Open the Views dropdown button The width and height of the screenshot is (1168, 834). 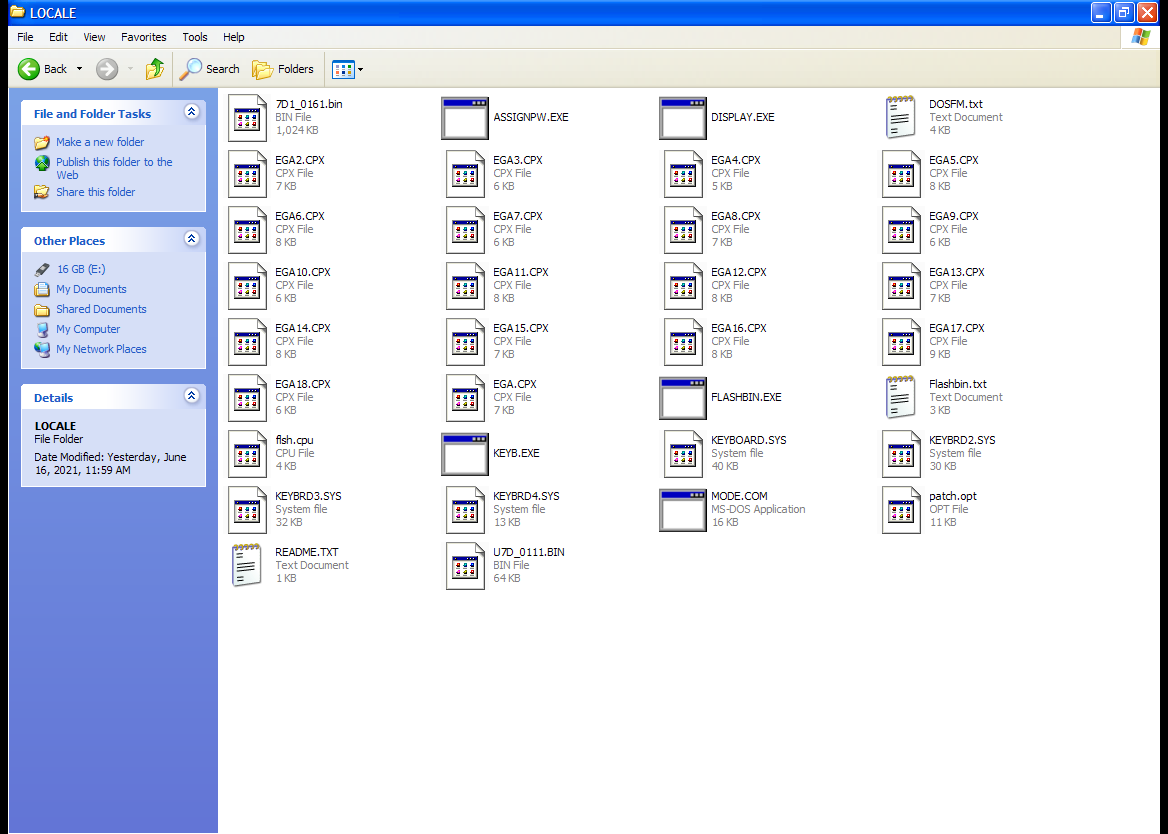point(348,69)
